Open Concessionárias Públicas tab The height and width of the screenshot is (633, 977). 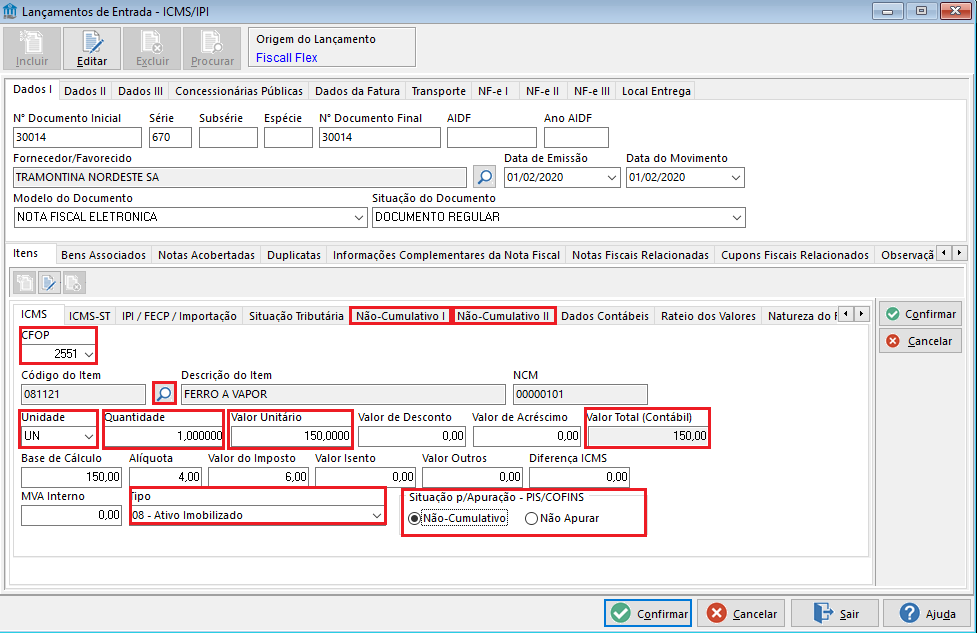point(239,91)
